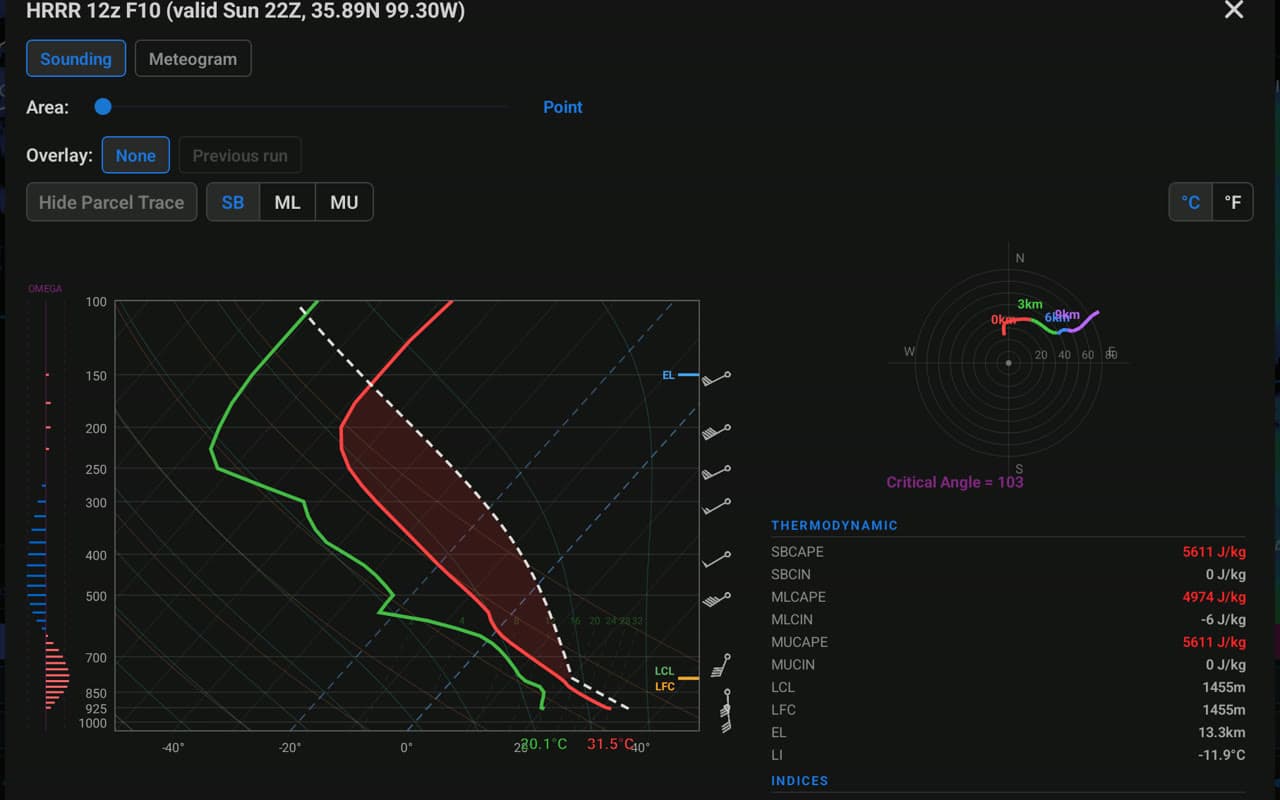Switch temperature units to °C
1280x800 pixels.
click(1190, 202)
